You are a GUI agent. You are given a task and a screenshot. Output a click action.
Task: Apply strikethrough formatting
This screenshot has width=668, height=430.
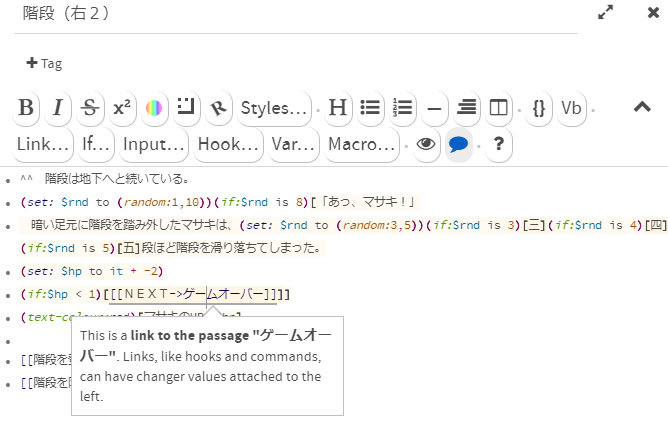(90, 108)
